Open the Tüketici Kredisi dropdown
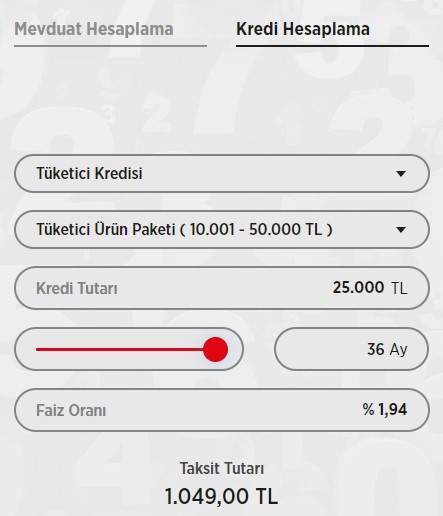 coord(222,173)
